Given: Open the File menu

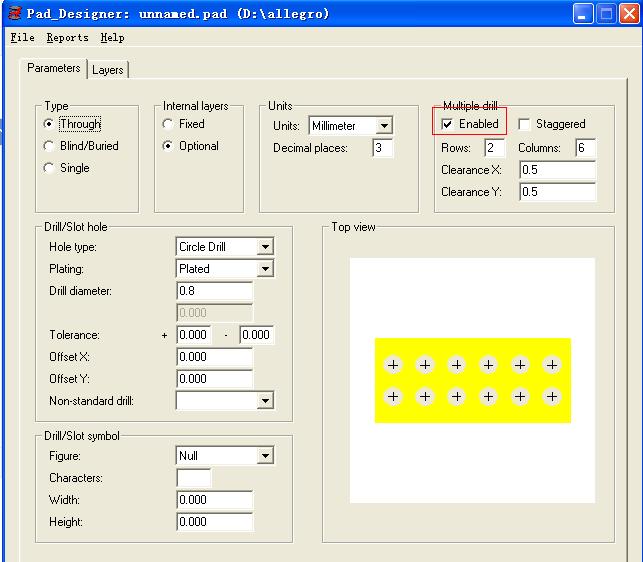Looking at the screenshot, I should point(22,38).
